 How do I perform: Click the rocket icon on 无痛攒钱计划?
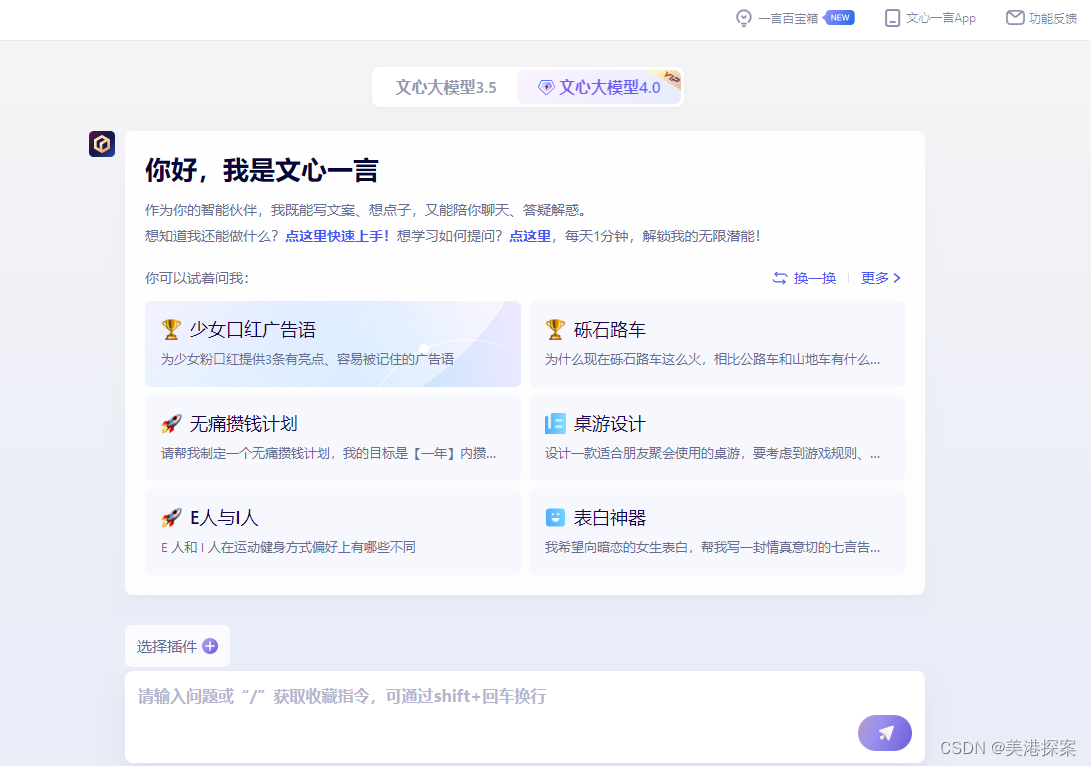171,423
